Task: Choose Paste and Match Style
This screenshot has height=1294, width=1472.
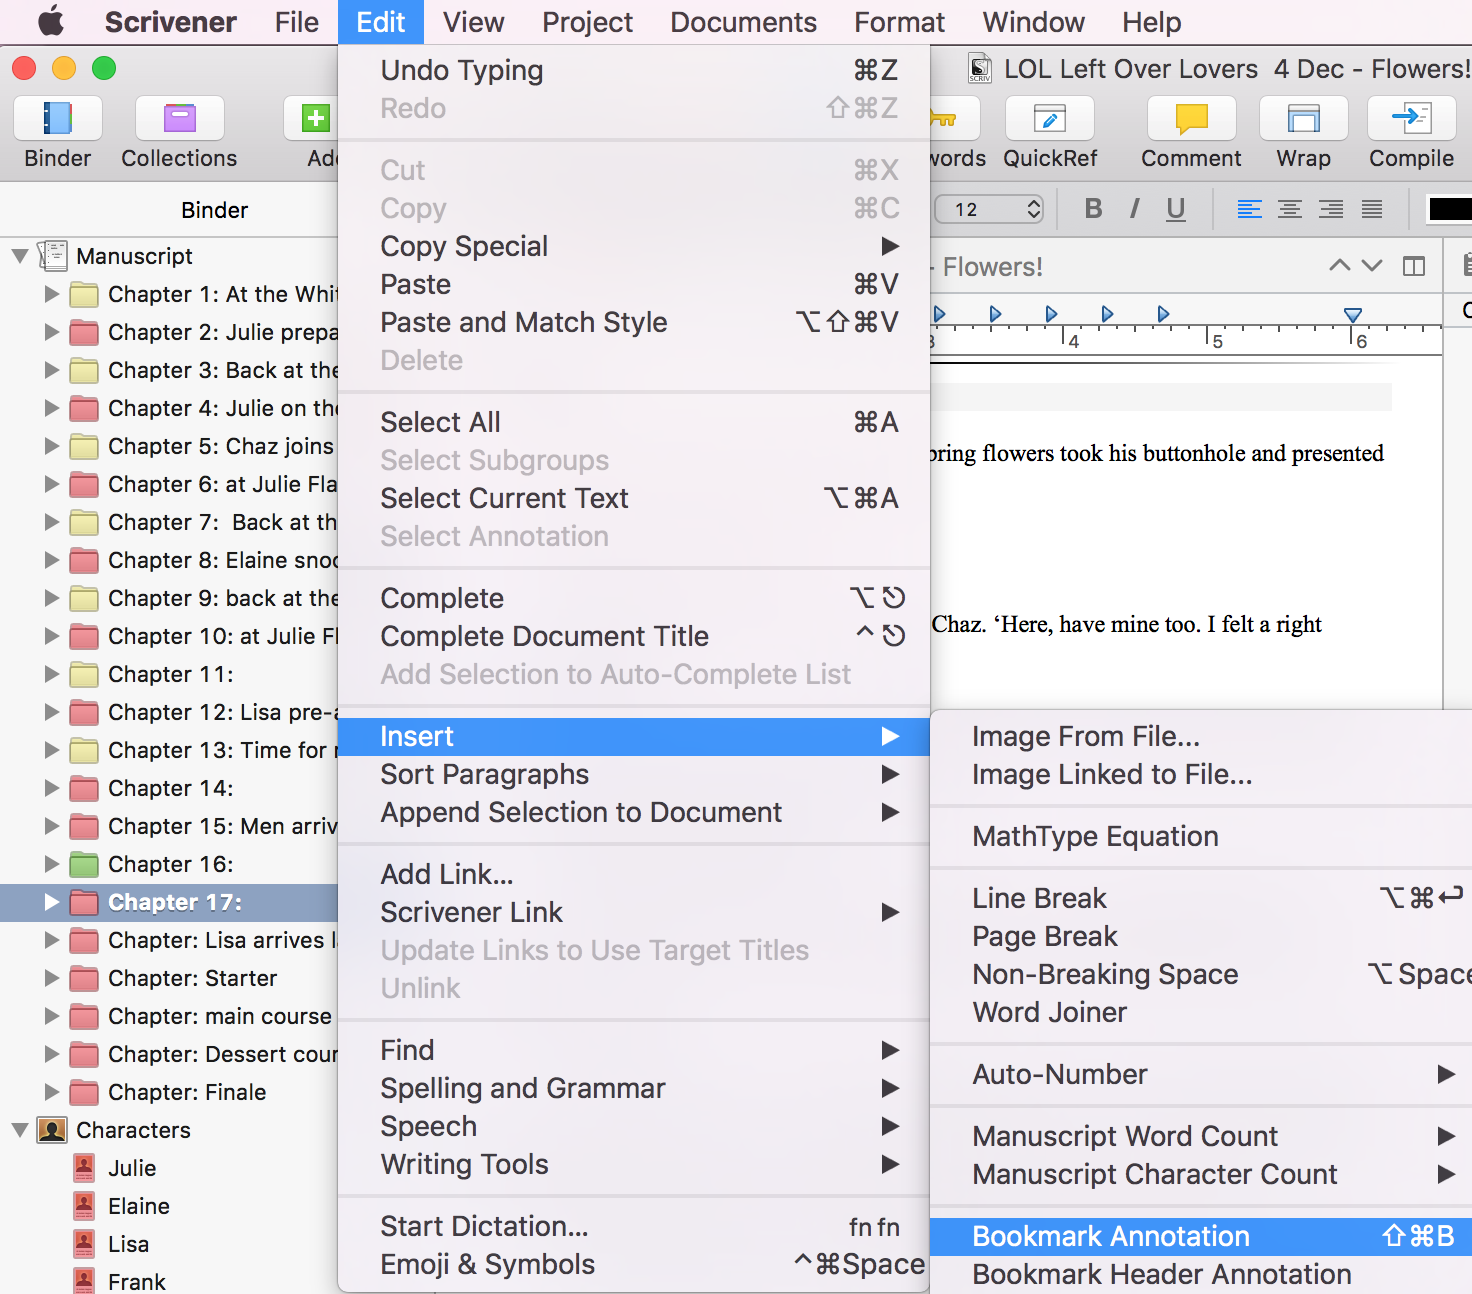Action: click(x=634, y=322)
